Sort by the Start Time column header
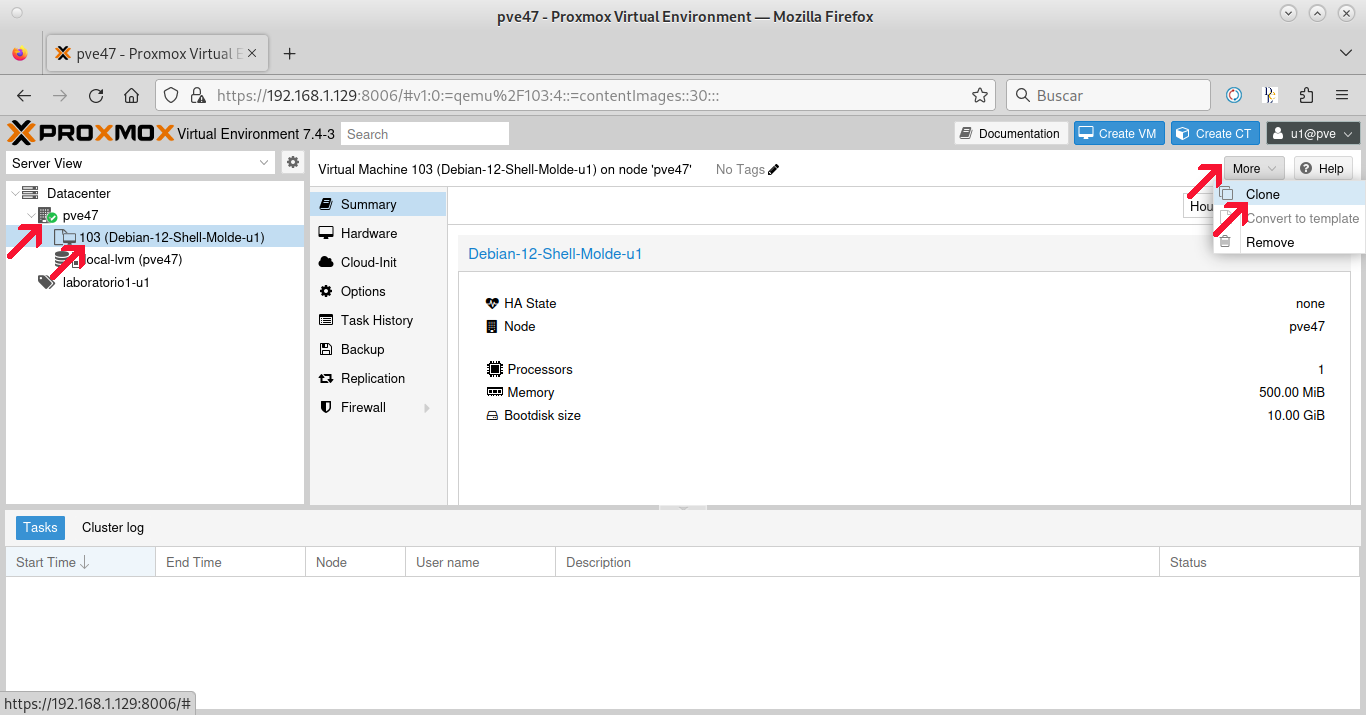The width and height of the screenshot is (1366, 715). tap(80, 562)
